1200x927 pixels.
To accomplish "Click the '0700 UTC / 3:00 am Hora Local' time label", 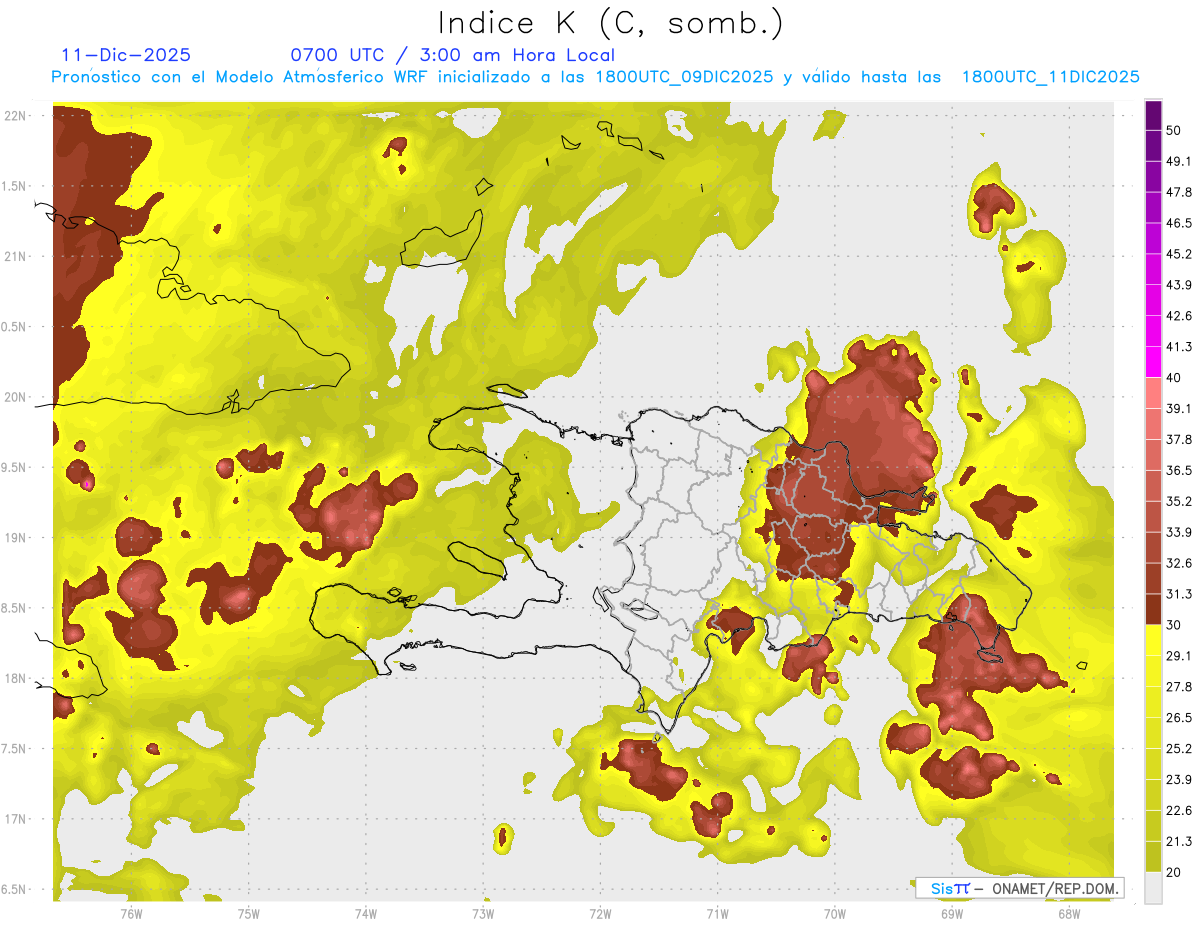I will pyautogui.click(x=452, y=55).
